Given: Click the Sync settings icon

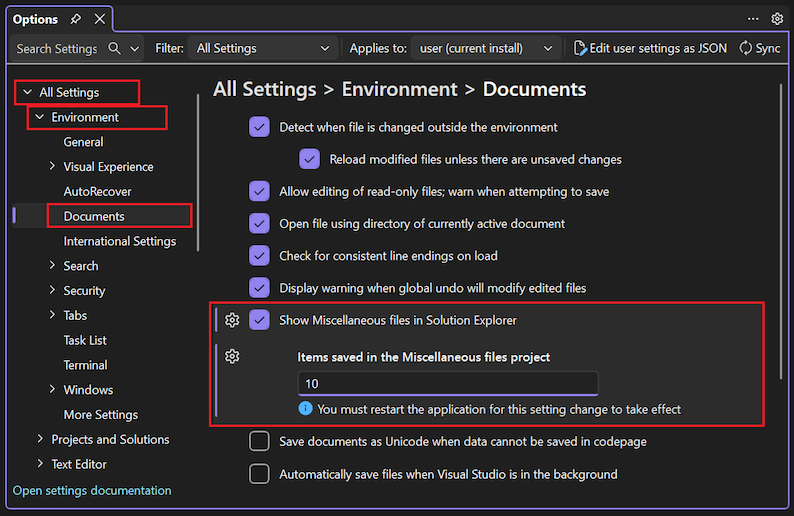Looking at the screenshot, I should (x=746, y=48).
